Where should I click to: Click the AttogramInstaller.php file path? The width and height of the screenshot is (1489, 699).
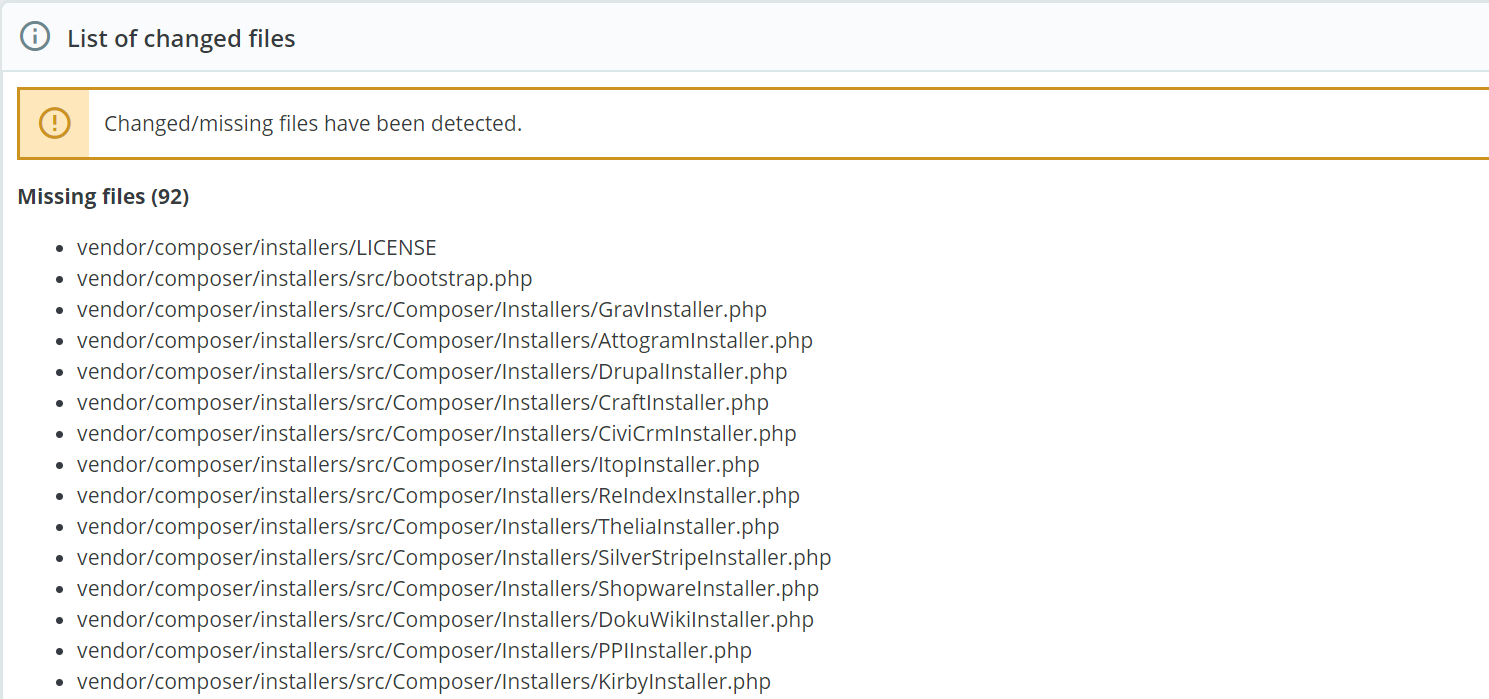coord(444,340)
